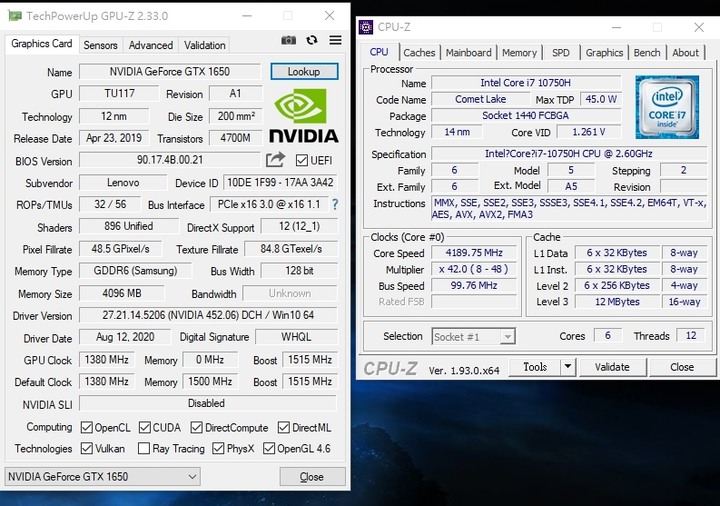Click Multiplier value x 42.0 (8 - 48)
Image resolution: width=720 pixels, height=506 pixels.
474,269
